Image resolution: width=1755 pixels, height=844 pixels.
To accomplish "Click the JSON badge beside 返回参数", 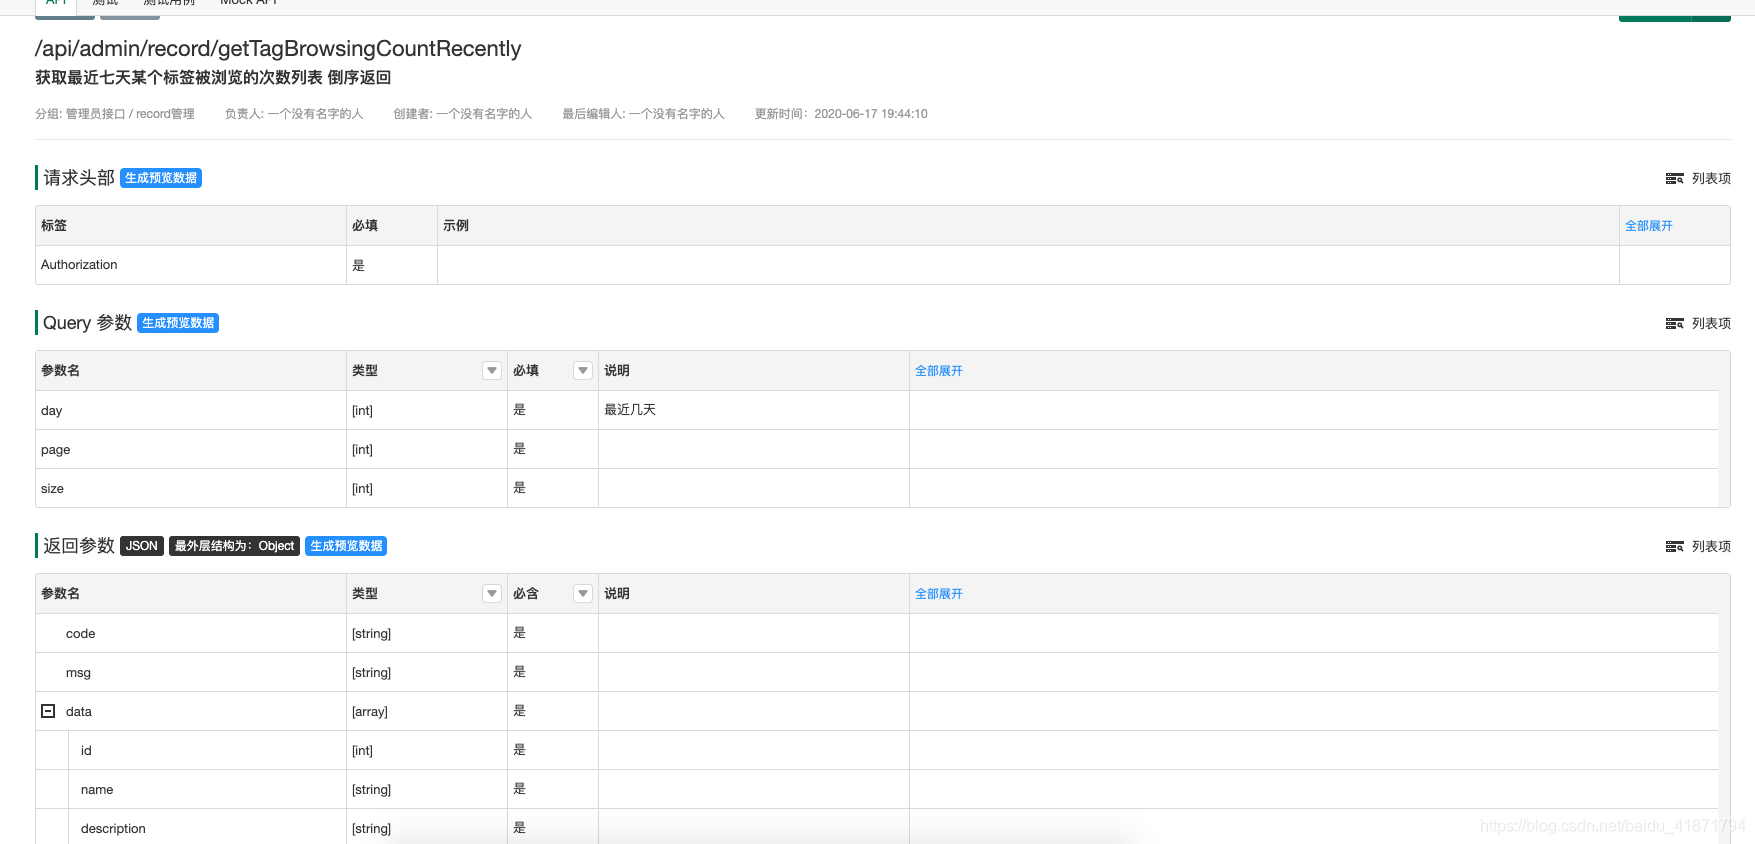I will point(142,546).
